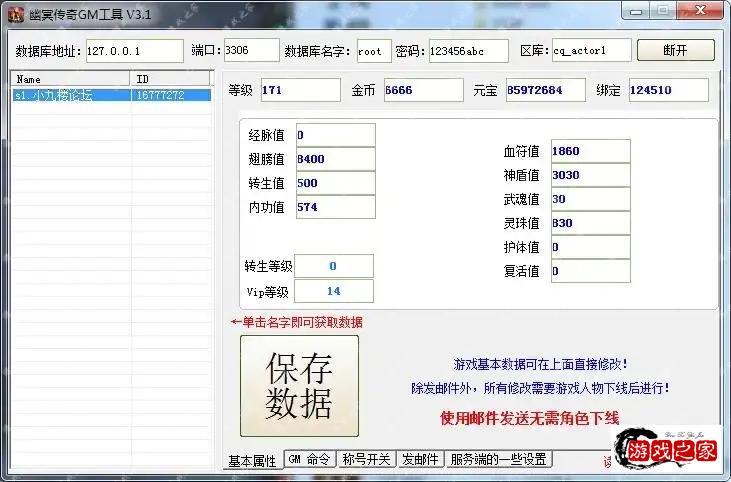The width and height of the screenshot is (731, 482).
Task: Maximize the GM tool window
Action: pos(663,10)
